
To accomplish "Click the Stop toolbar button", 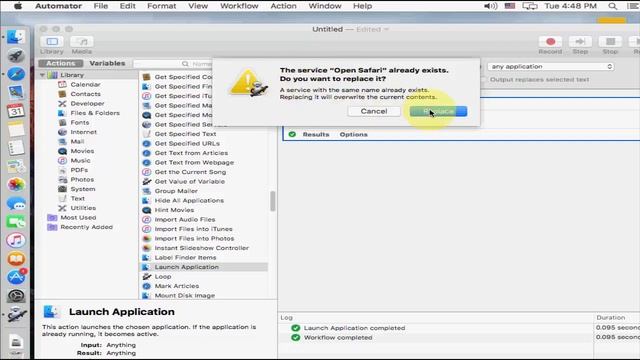I will click(x=610, y=45).
